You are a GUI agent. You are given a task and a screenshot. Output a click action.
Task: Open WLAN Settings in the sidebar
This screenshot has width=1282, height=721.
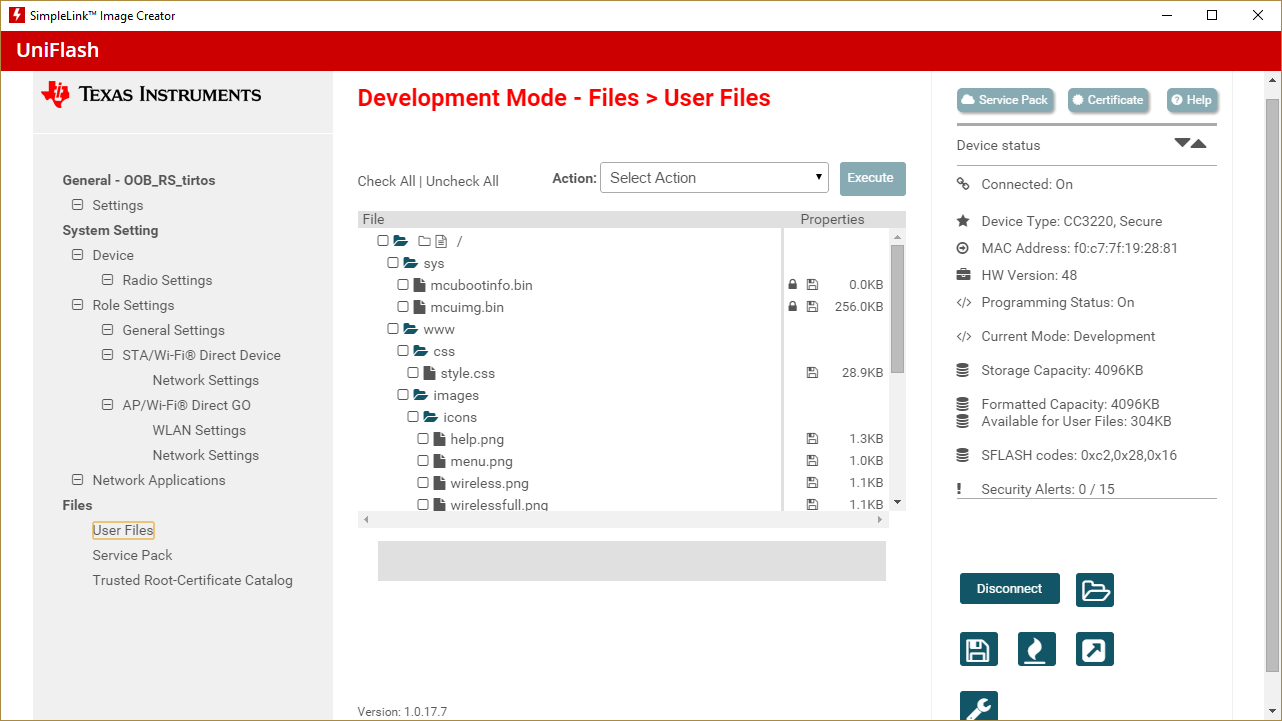(199, 430)
